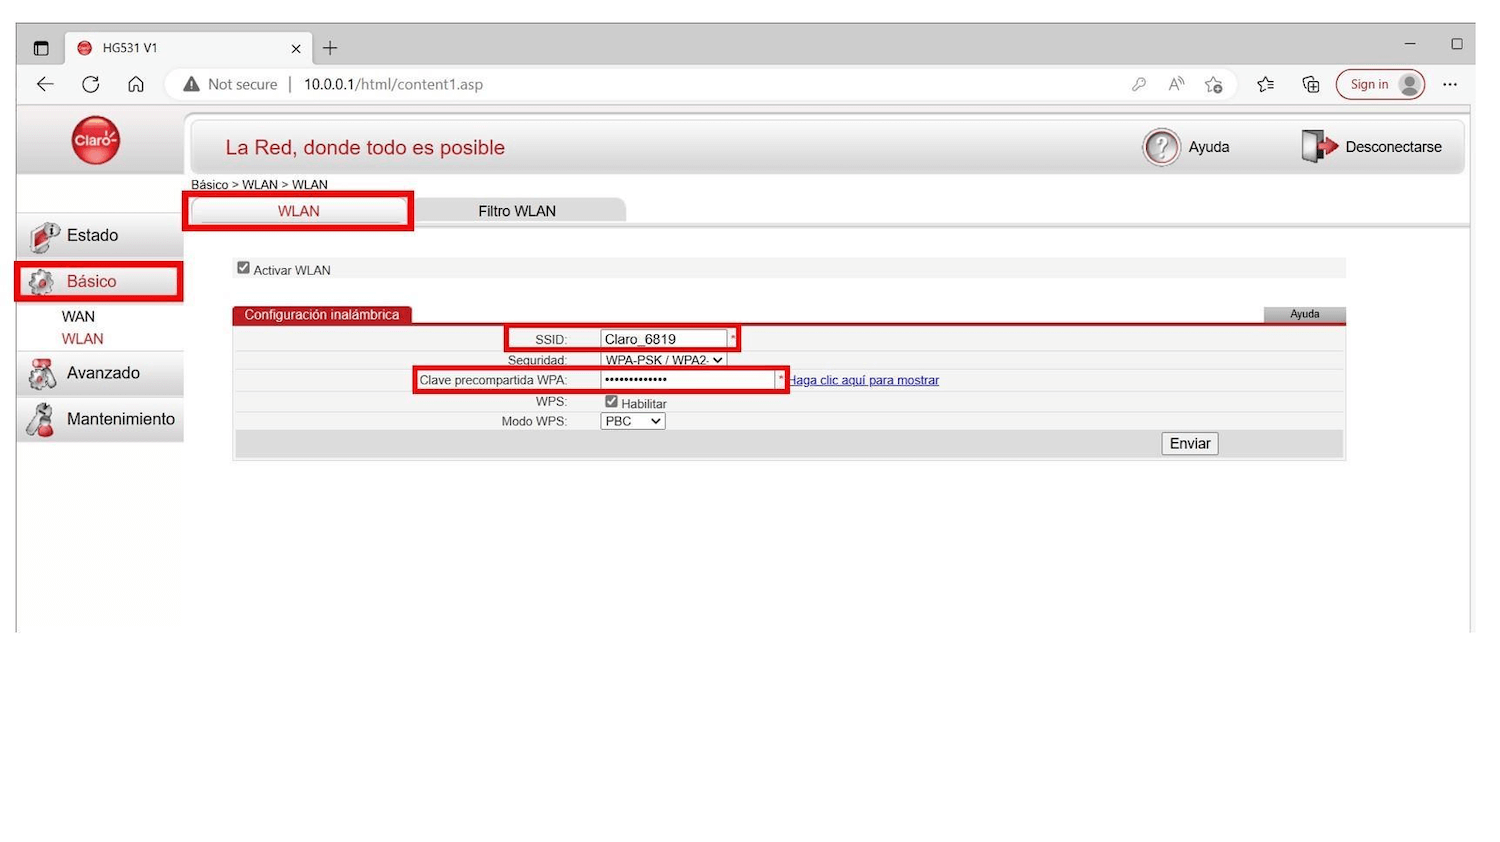Select WAN in the sidebar menu
The height and width of the screenshot is (842, 1500).
(78, 316)
